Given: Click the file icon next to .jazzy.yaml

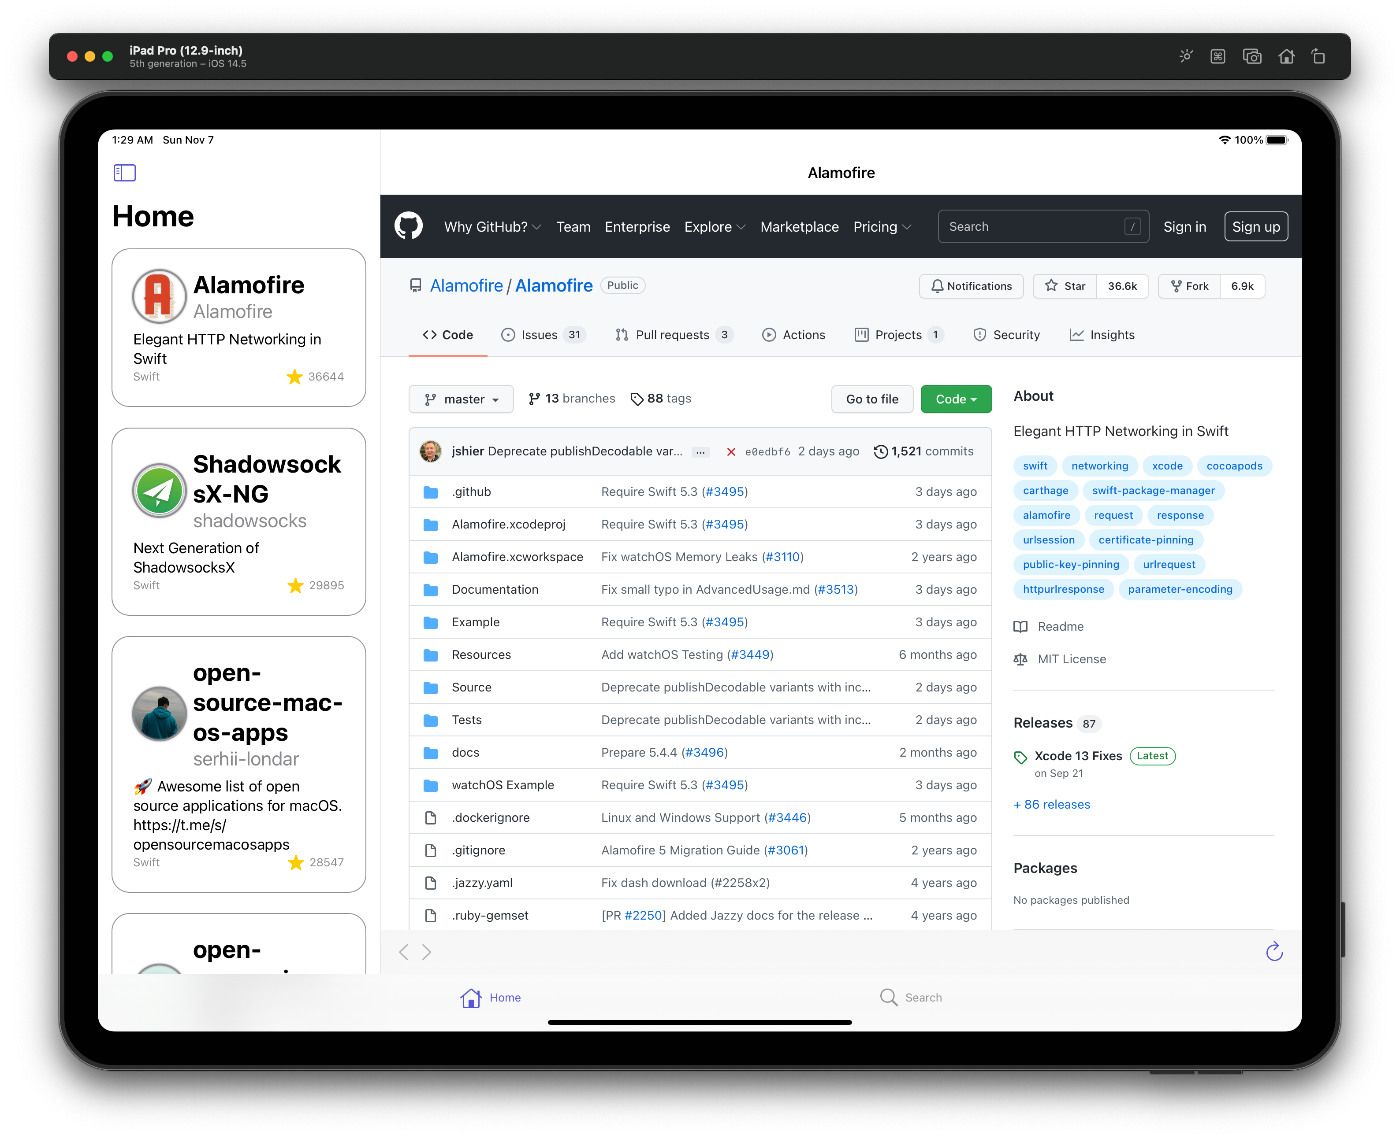Looking at the screenshot, I should click(x=431, y=883).
